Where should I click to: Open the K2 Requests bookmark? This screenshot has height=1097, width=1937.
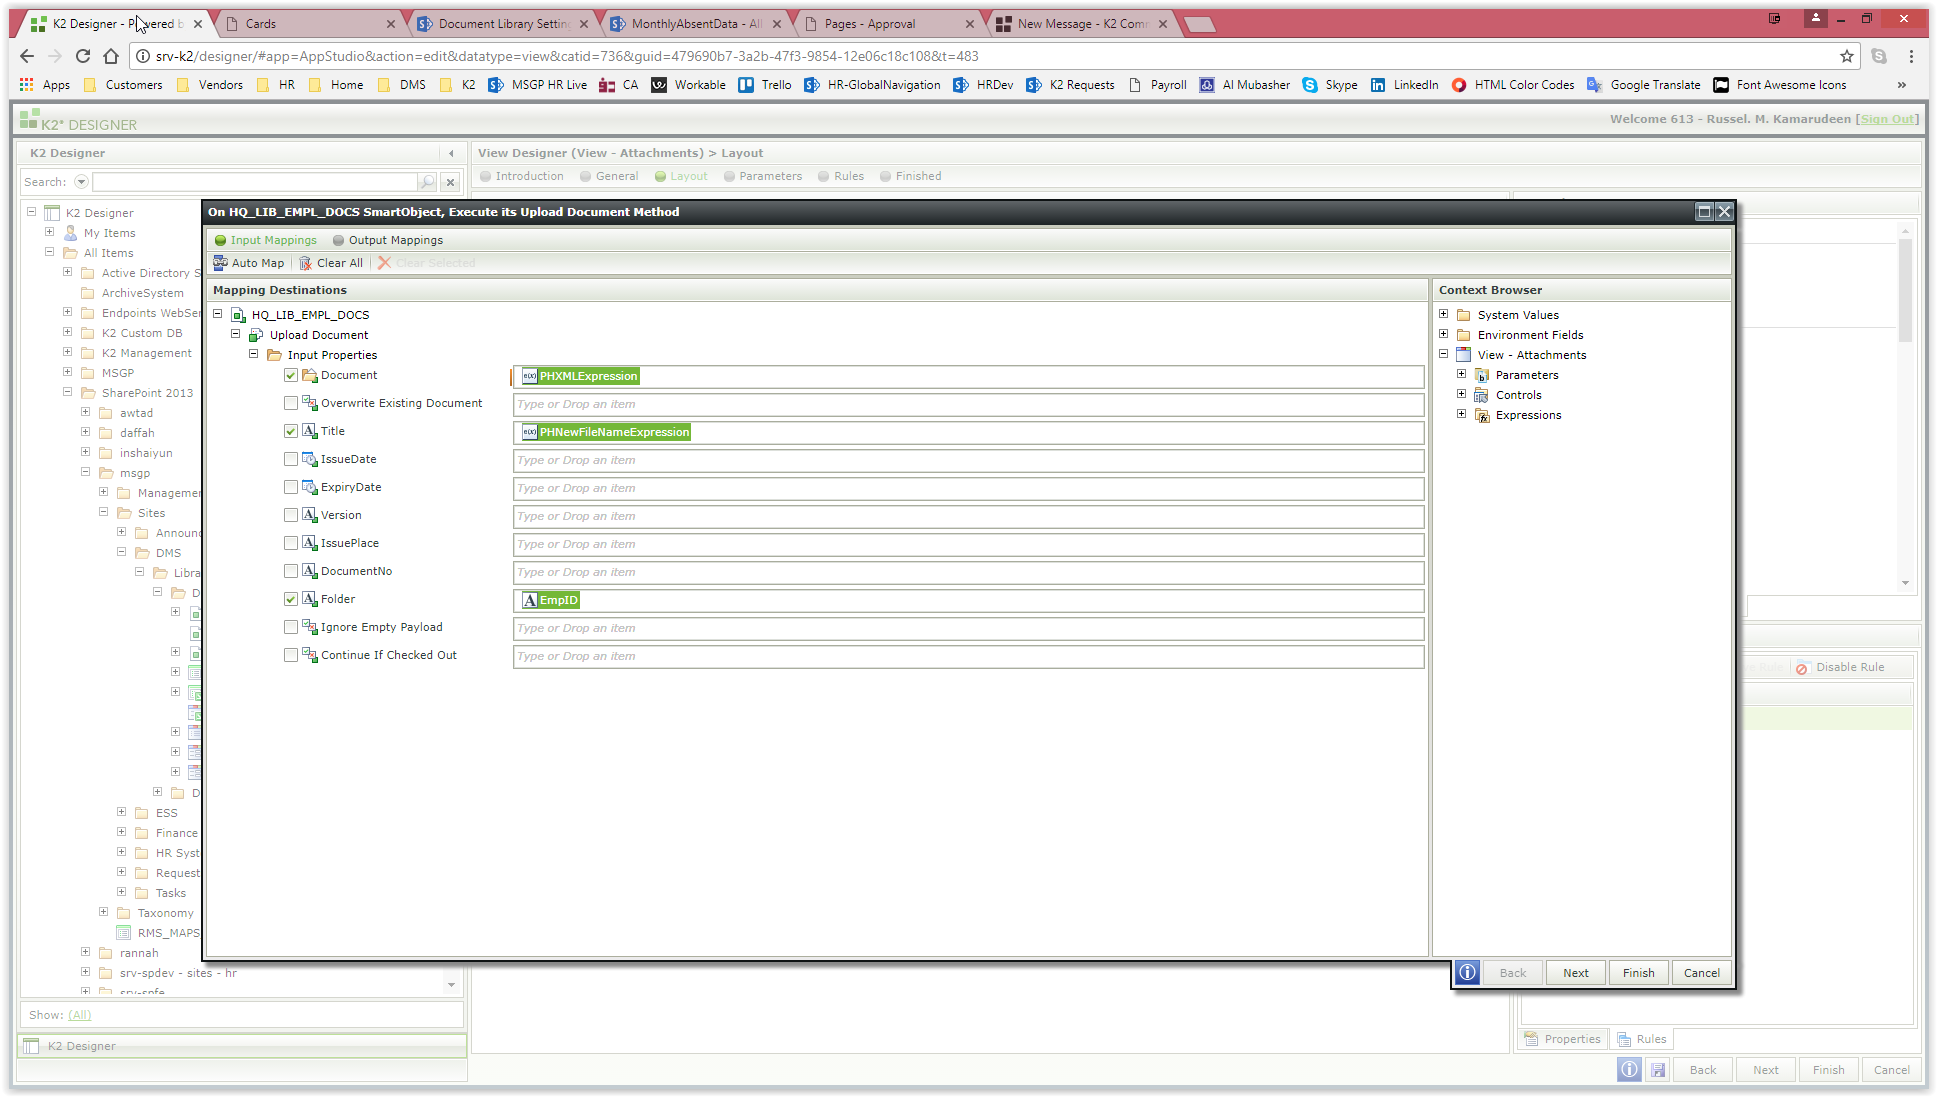(x=1070, y=85)
